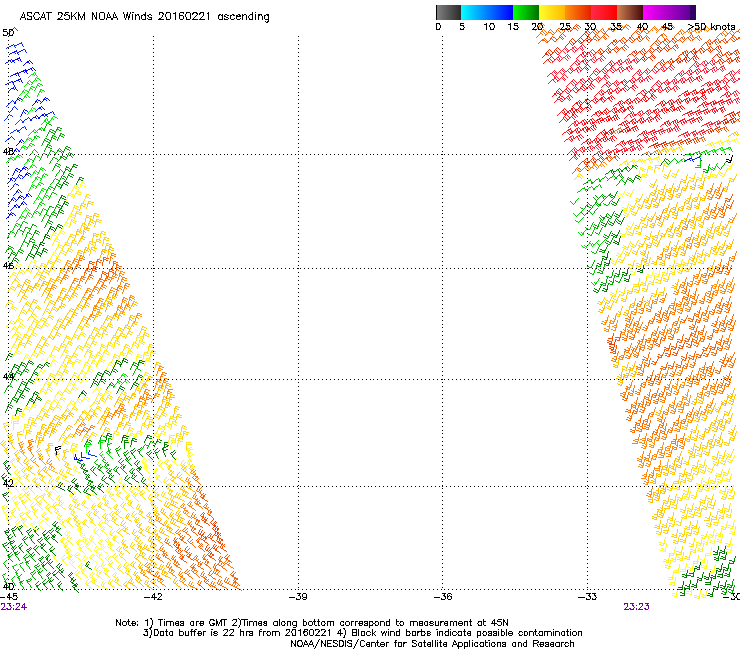Image resolution: width=740 pixels, height=650 pixels.
Task: Click the latitude label 42
Action: [x=8, y=483]
